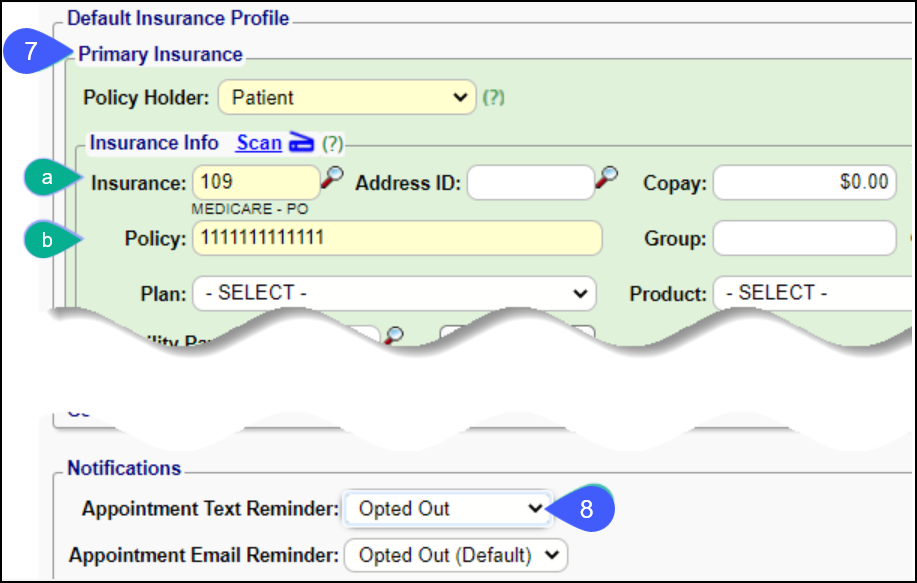
Task: Open the Policy Holder dropdown showing Patient
Action: coord(346,97)
